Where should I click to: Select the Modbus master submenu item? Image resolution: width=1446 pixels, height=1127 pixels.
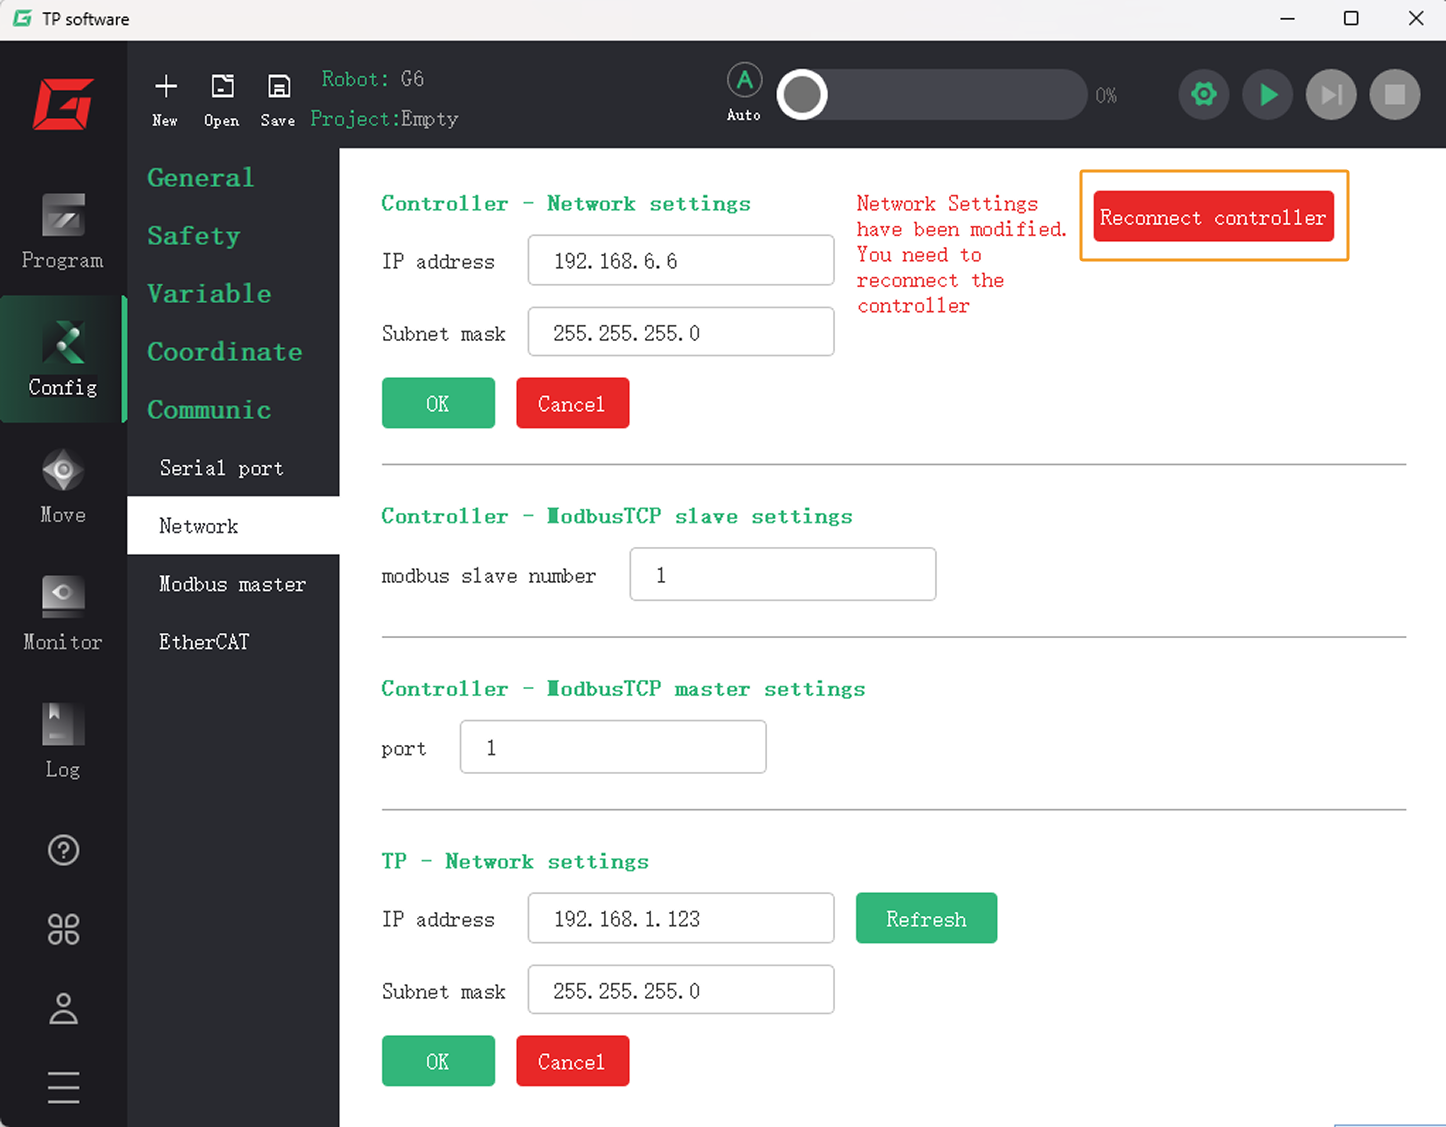(232, 584)
